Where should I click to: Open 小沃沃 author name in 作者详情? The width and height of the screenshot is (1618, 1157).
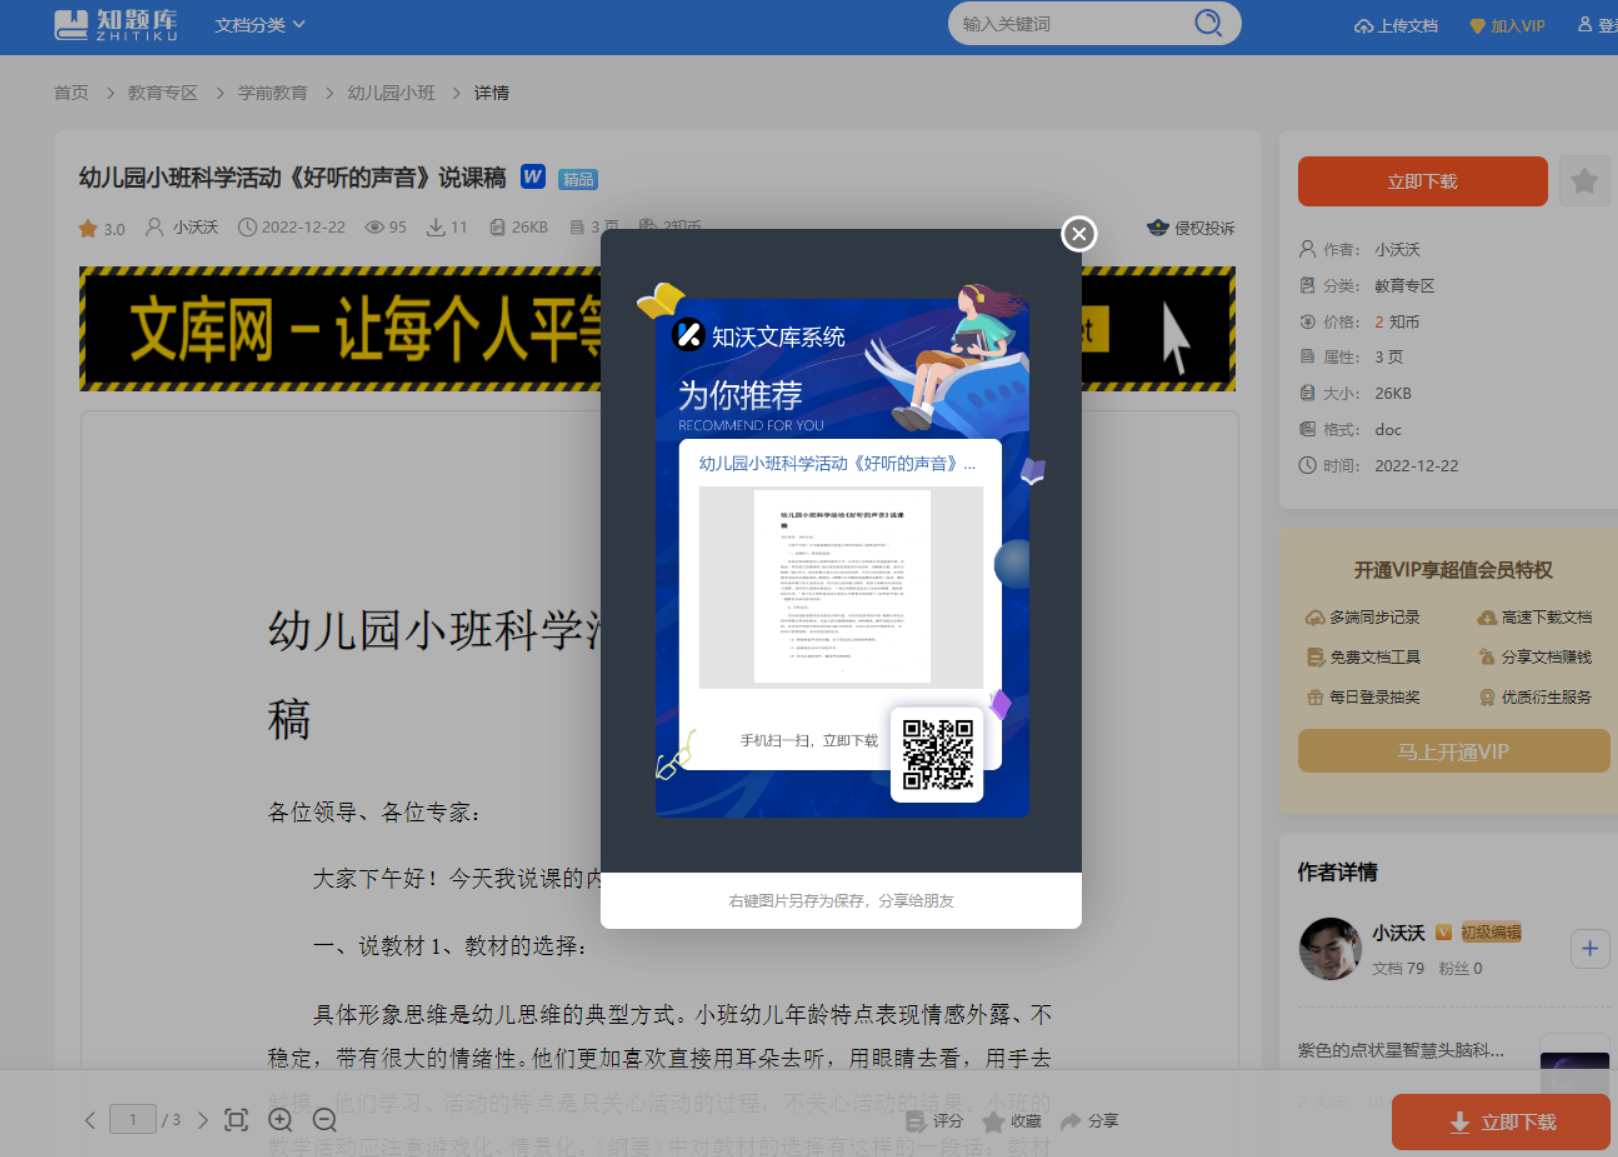1398,933
